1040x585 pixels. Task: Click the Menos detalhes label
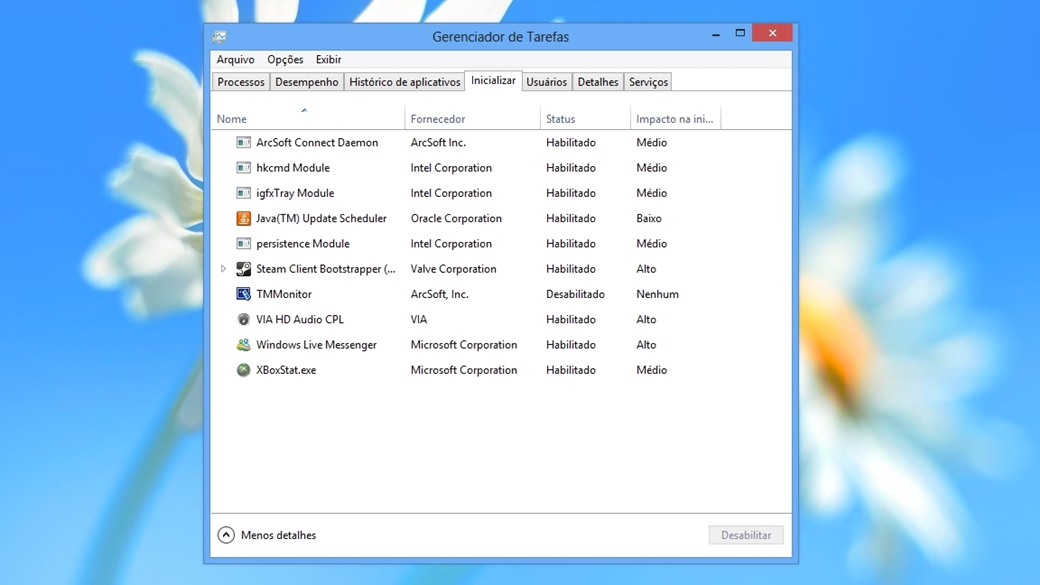coord(279,535)
